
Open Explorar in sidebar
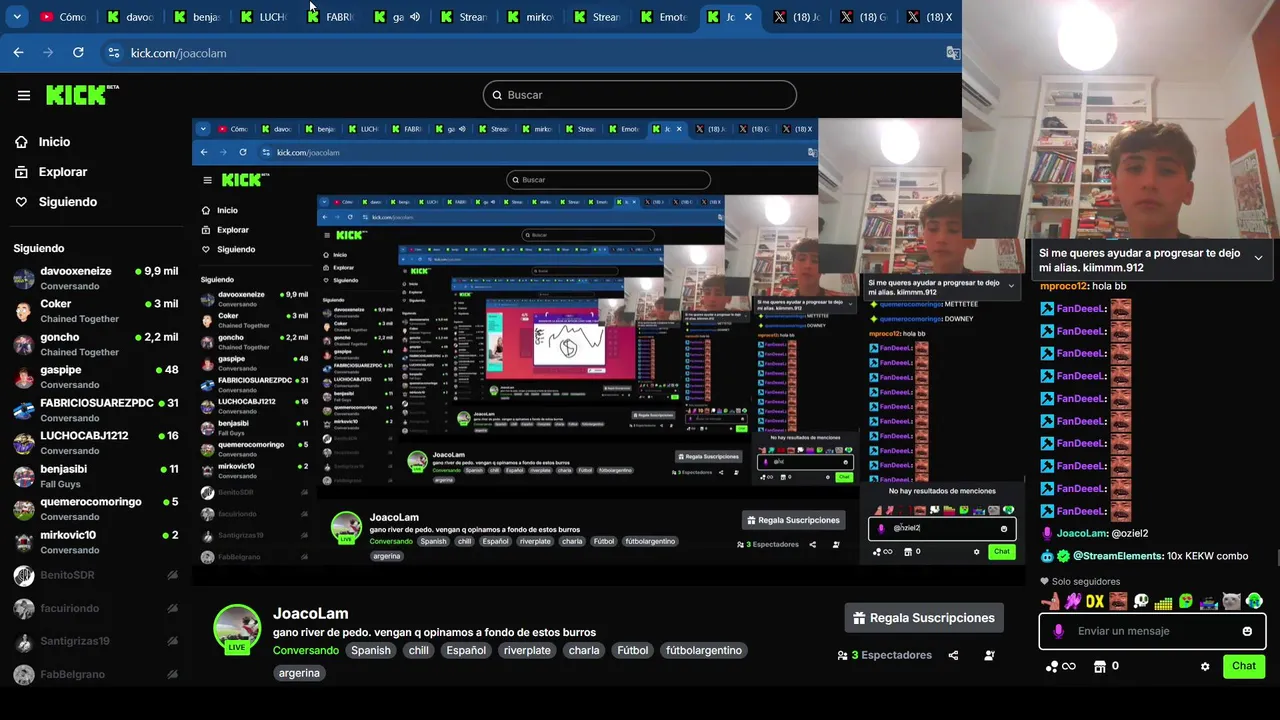[x=62, y=172]
